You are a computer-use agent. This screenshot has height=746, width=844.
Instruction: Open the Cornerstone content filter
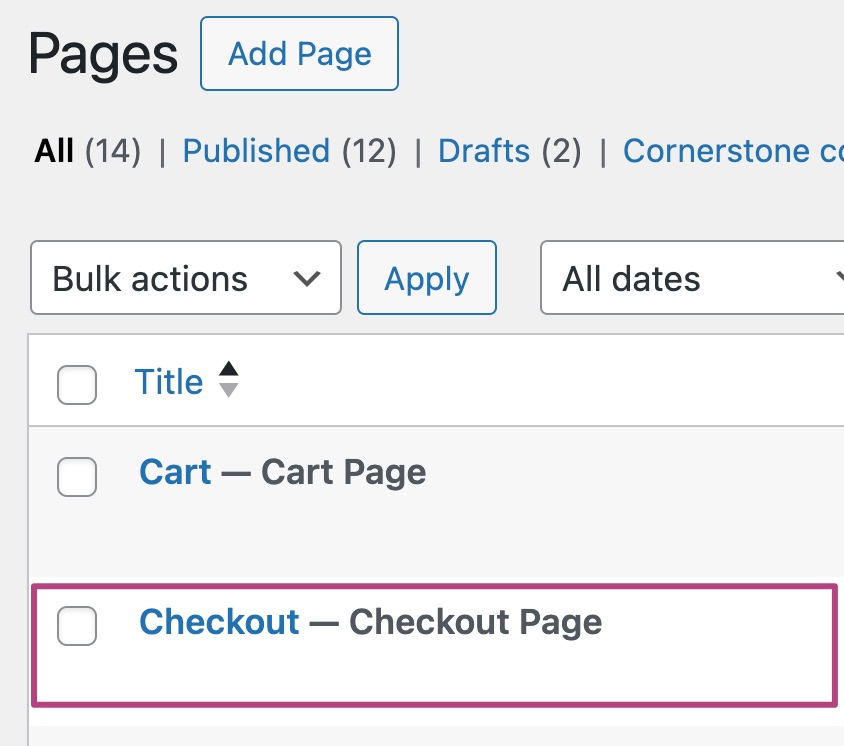[730, 151]
